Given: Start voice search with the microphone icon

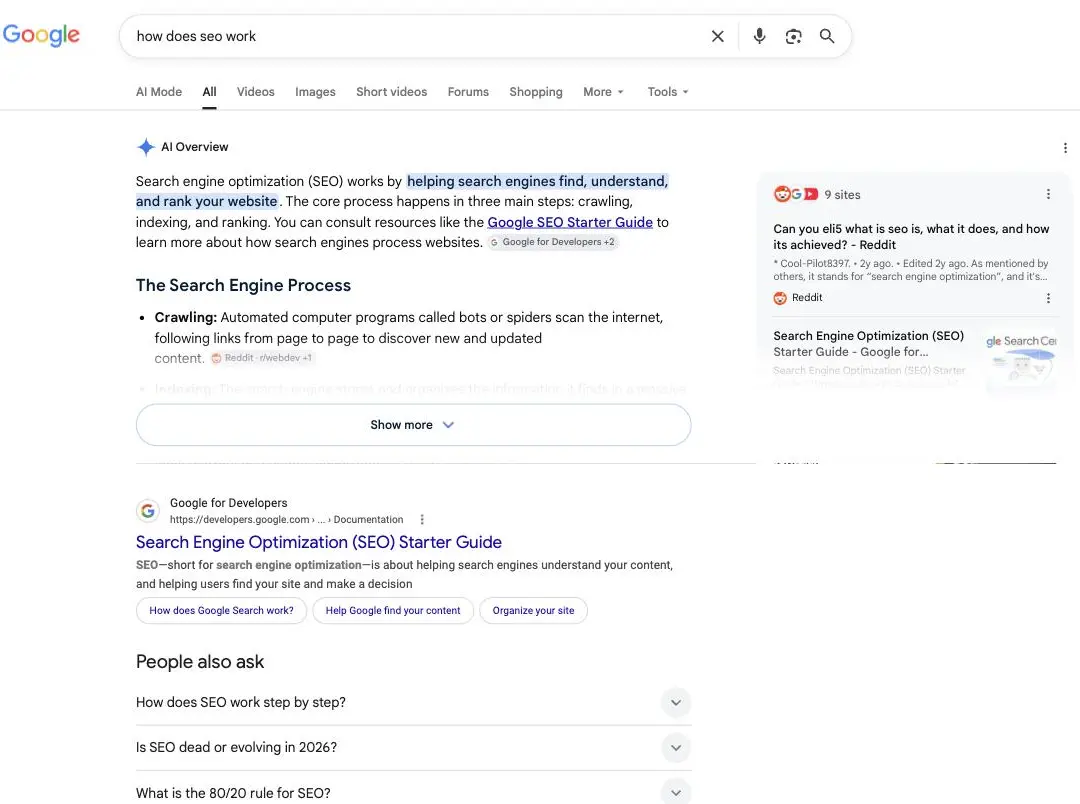Looking at the screenshot, I should 759,37.
